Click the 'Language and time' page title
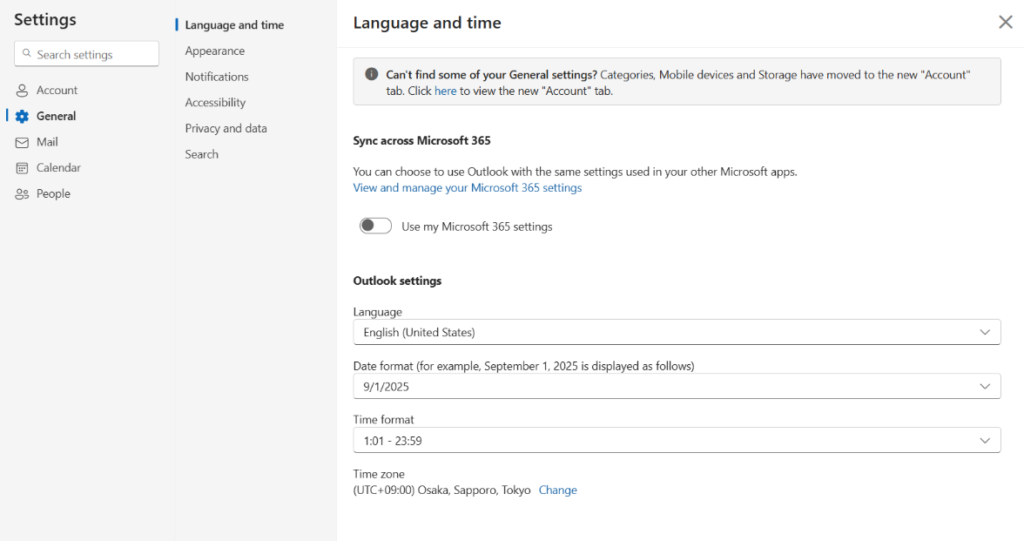 click(427, 23)
